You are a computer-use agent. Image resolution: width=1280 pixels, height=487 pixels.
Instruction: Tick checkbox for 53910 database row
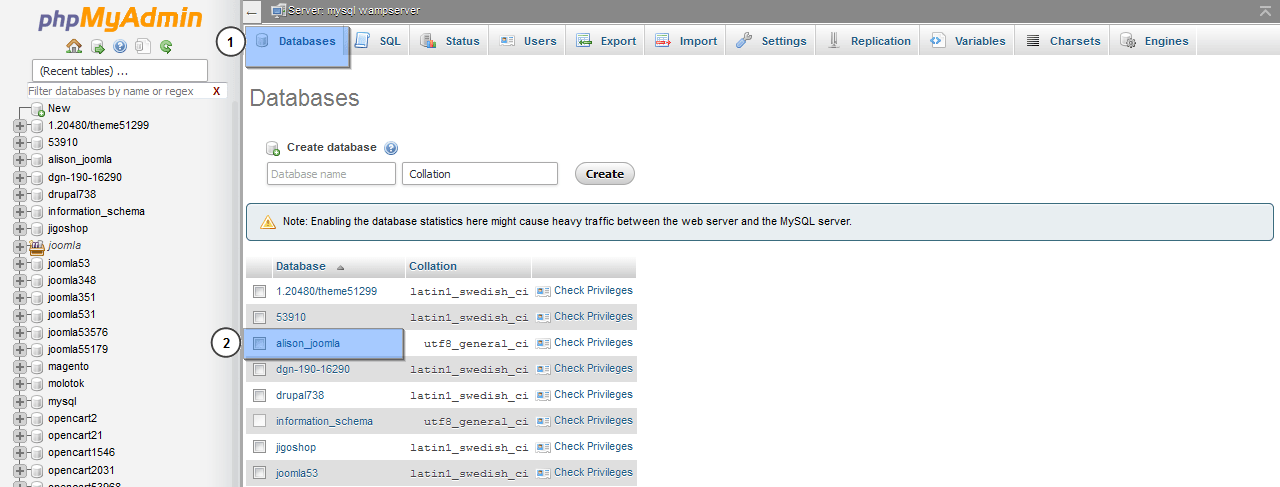[x=259, y=317]
